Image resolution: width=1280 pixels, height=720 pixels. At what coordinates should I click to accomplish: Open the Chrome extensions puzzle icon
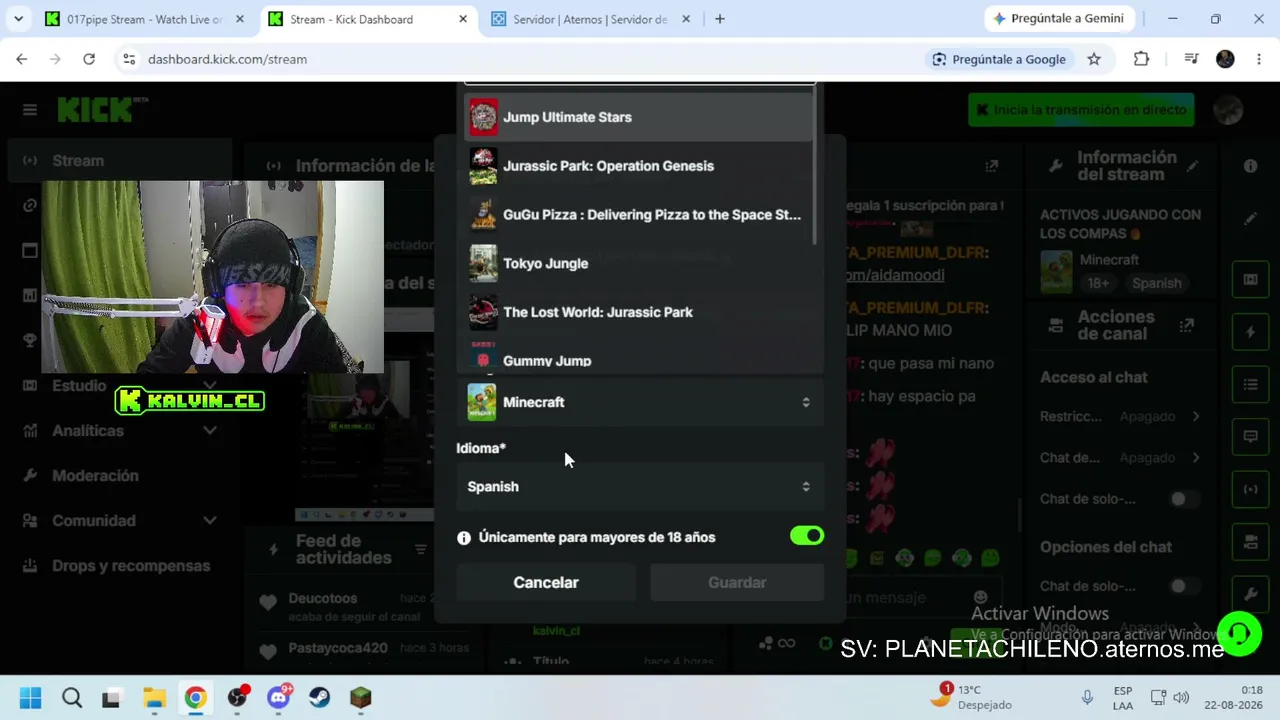[1141, 59]
